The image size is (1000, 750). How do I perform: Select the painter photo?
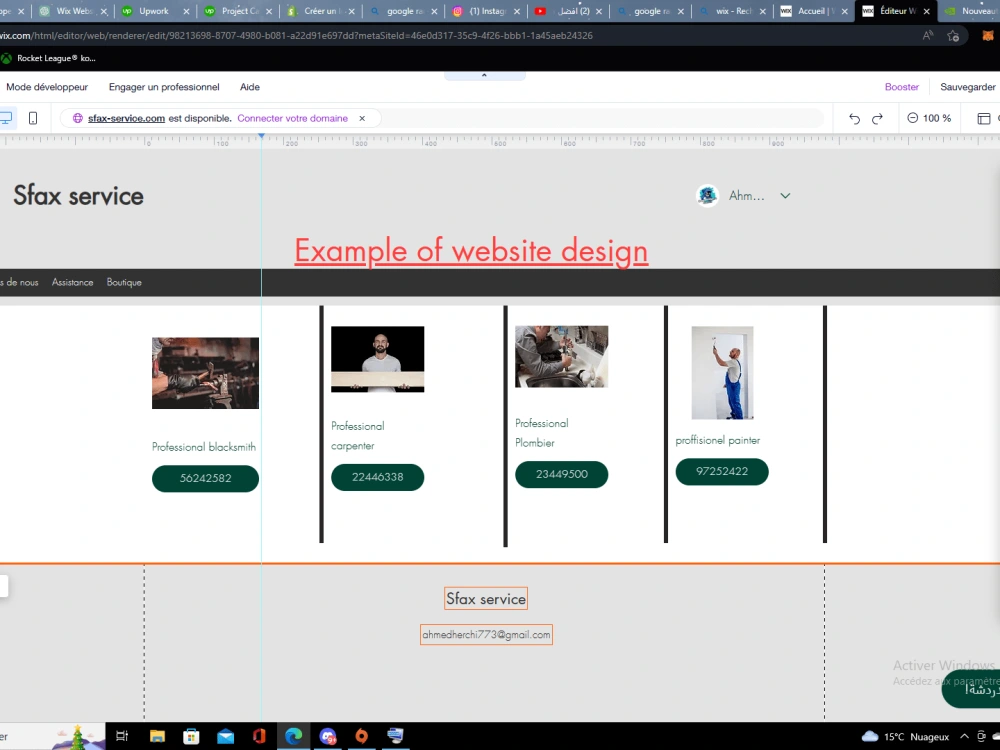pyautogui.click(x=723, y=372)
